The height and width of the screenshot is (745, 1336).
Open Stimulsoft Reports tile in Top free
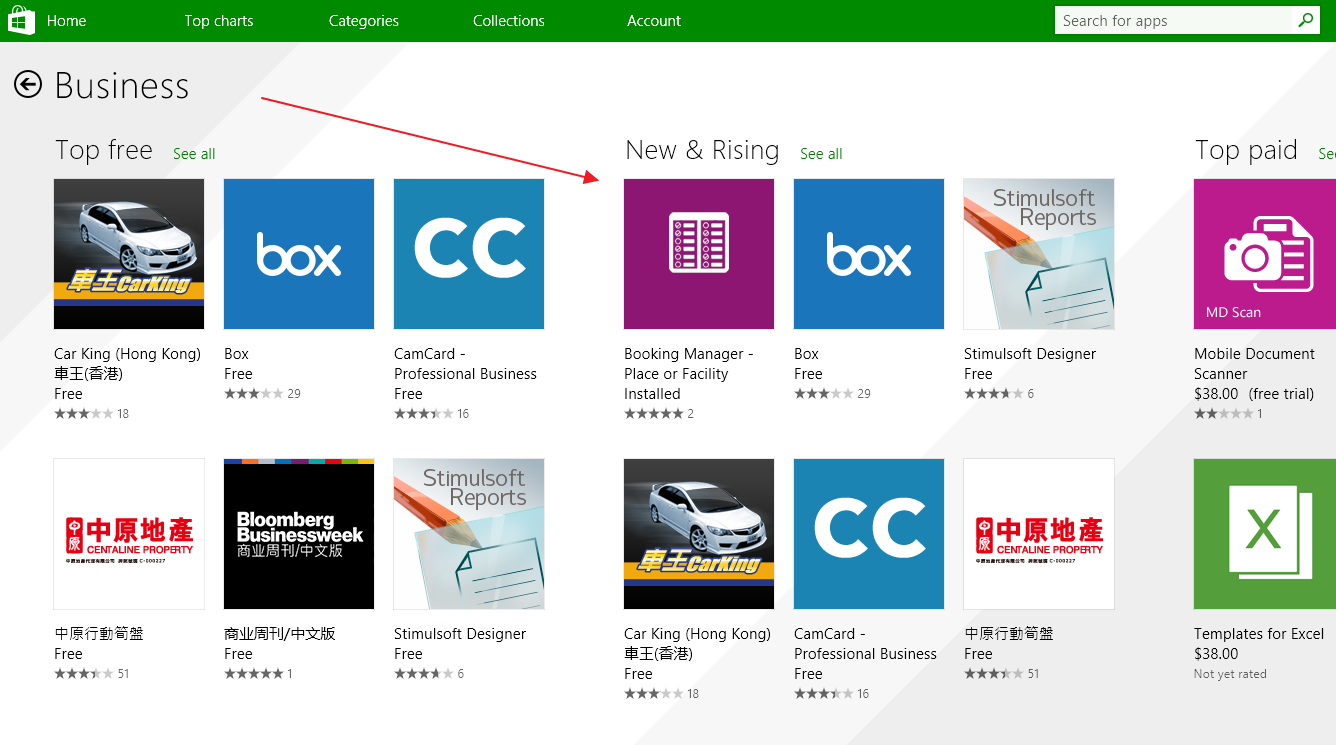(469, 534)
